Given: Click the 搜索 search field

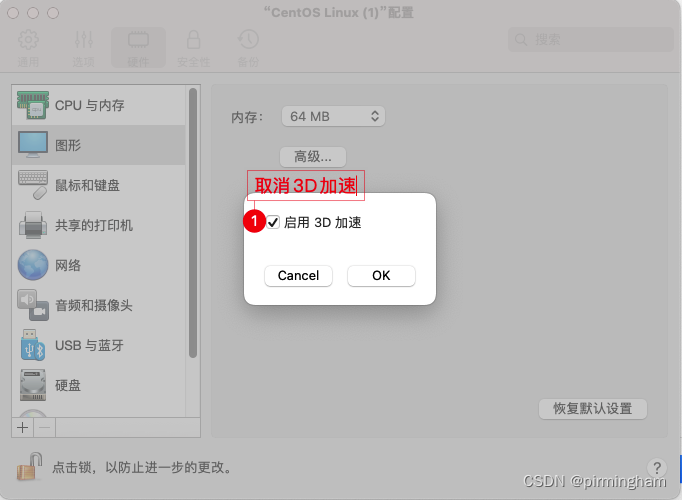Looking at the screenshot, I should [591, 40].
